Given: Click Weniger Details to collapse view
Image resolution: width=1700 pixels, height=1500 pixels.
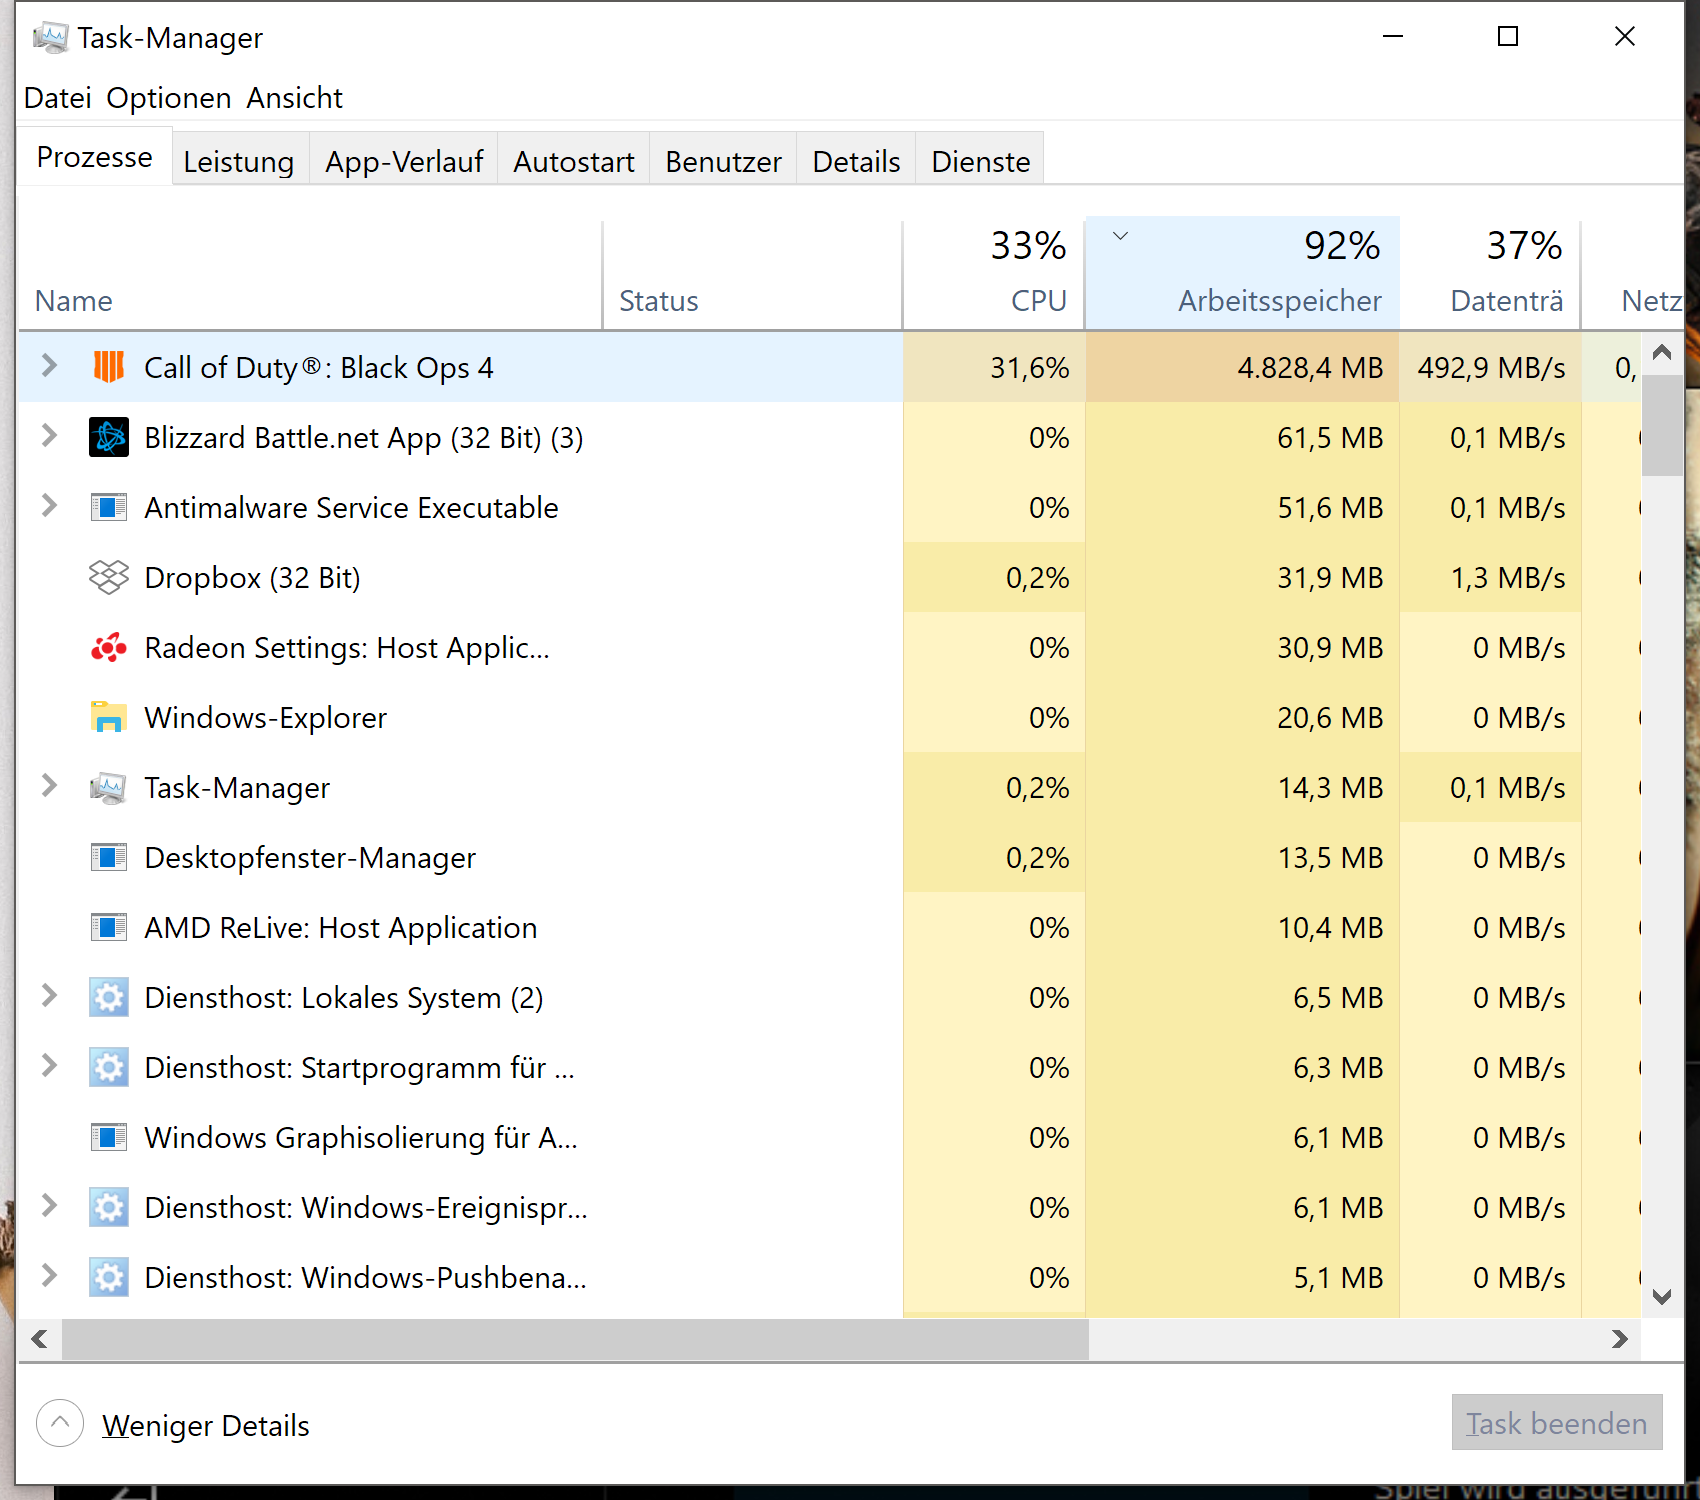Looking at the screenshot, I should [x=205, y=1424].
